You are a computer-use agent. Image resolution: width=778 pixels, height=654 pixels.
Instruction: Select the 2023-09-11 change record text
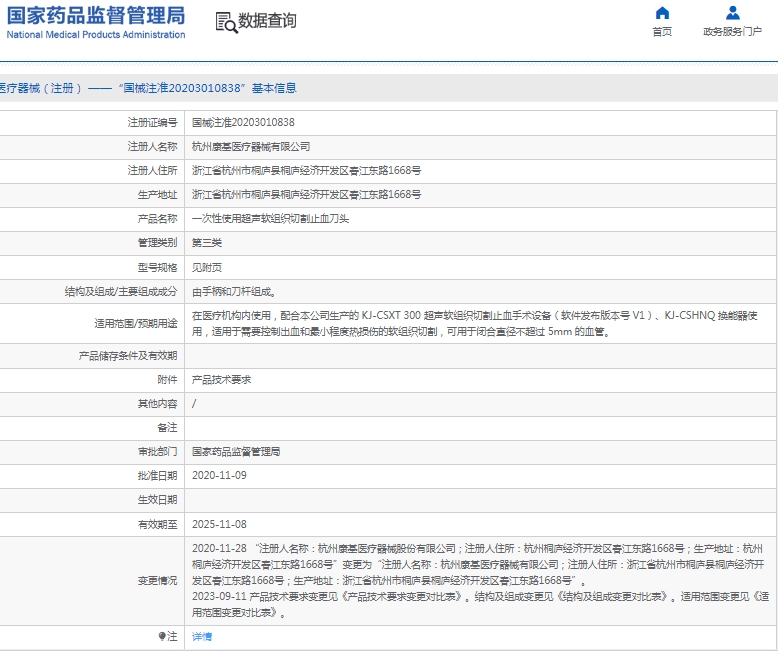coord(480,604)
